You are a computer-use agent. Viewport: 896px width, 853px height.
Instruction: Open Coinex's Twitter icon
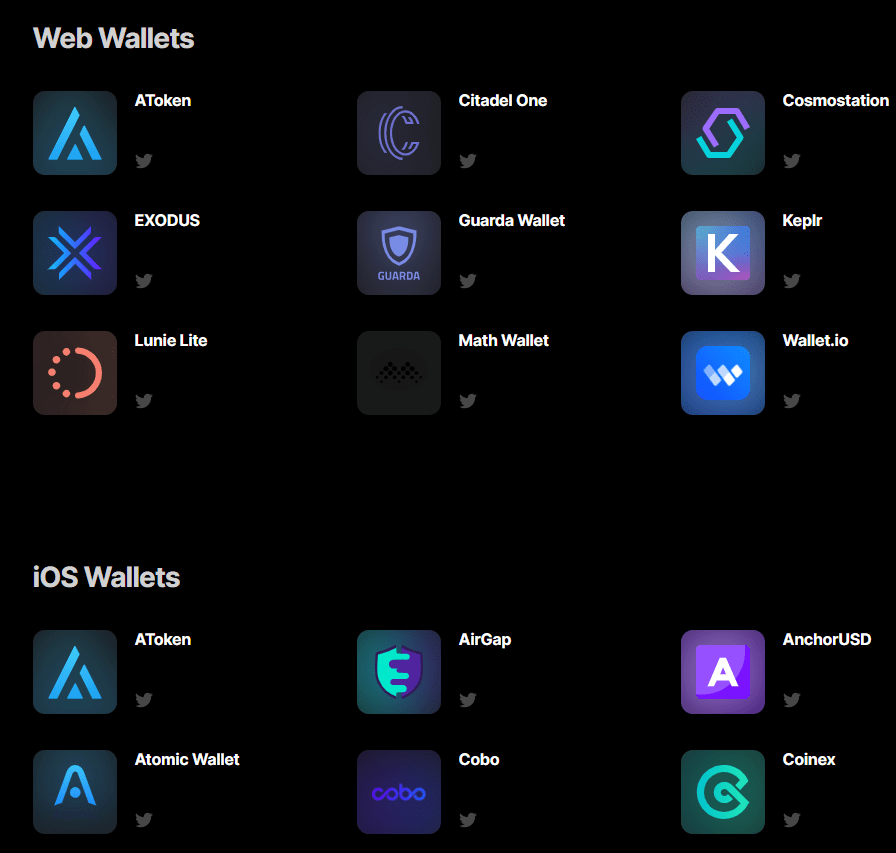tap(792, 819)
